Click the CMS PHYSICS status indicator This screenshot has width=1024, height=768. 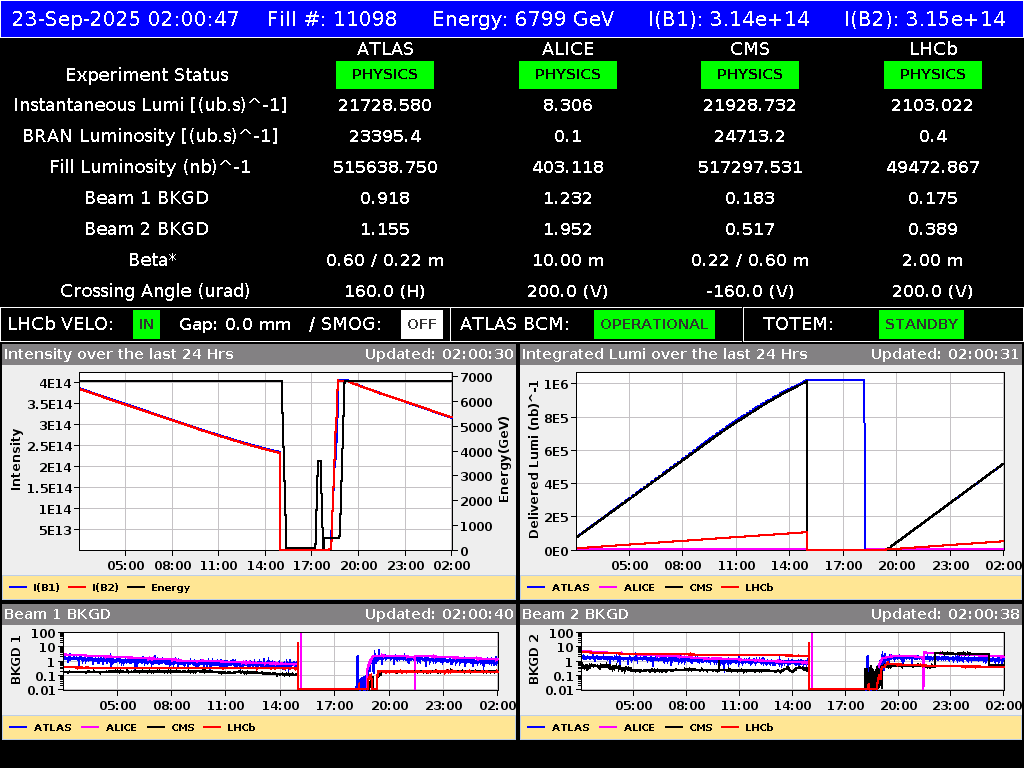pos(750,74)
